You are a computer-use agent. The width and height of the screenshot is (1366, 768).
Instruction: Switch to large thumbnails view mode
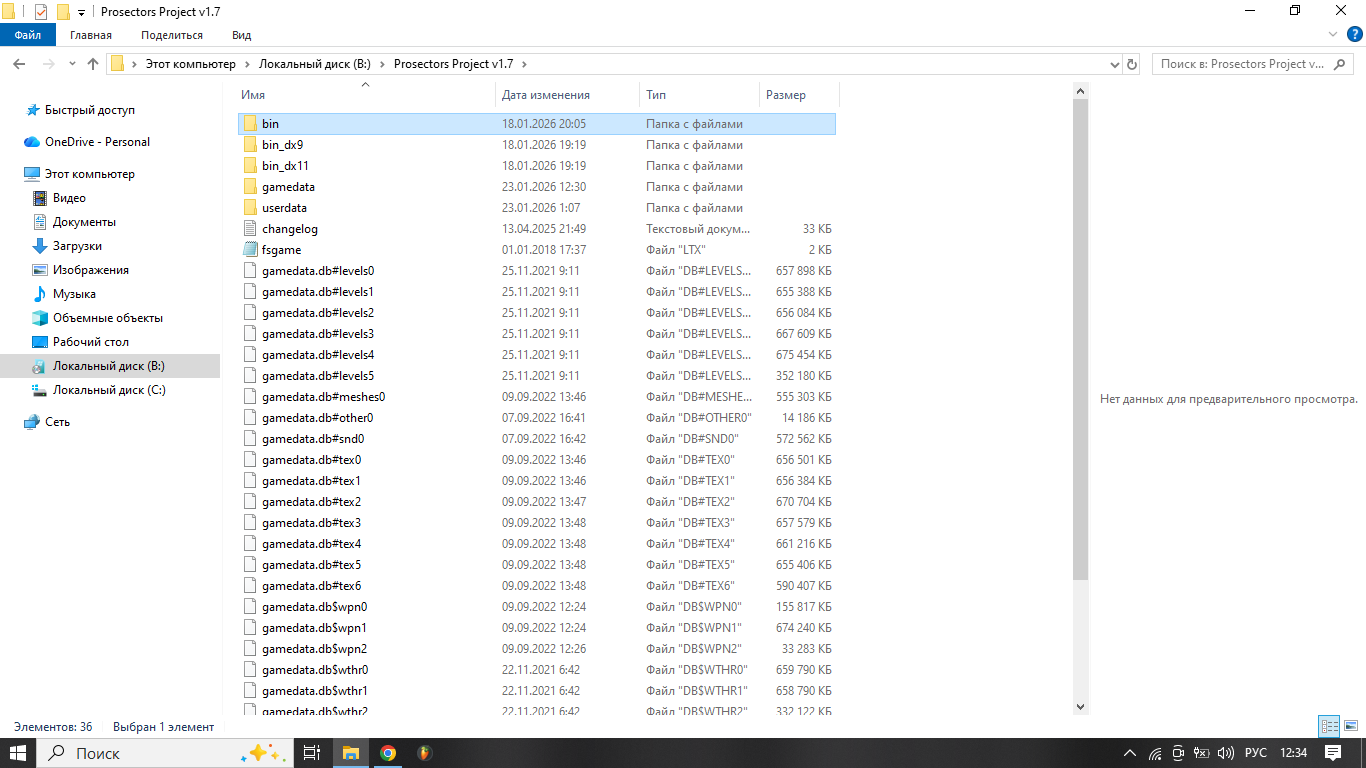click(1349, 727)
